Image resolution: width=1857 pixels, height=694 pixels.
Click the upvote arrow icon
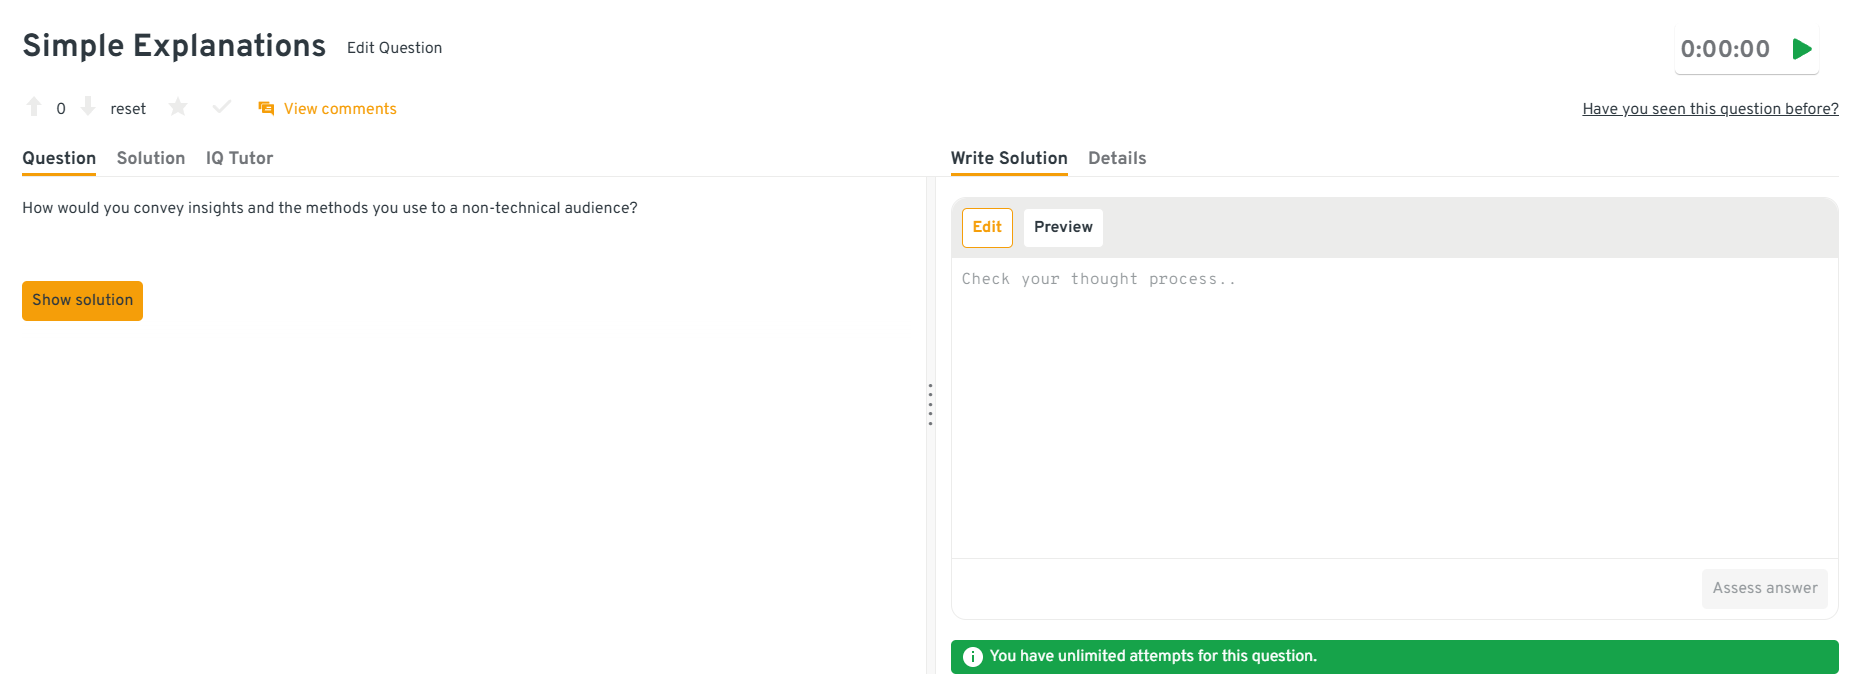coord(34,107)
